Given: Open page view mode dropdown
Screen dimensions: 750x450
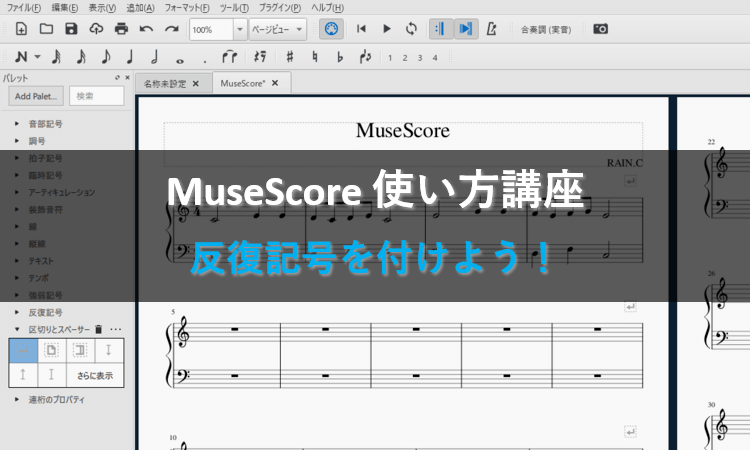Looking at the screenshot, I should 277,30.
